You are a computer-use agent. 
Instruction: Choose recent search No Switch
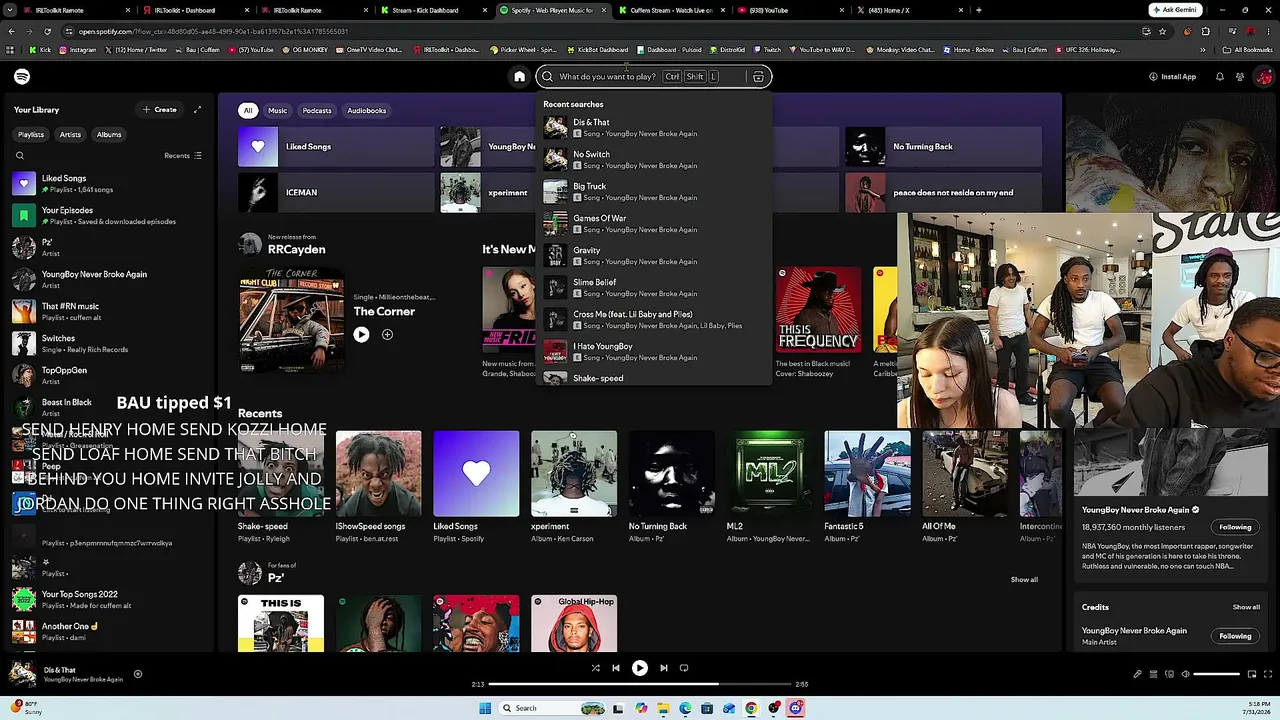click(x=654, y=160)
